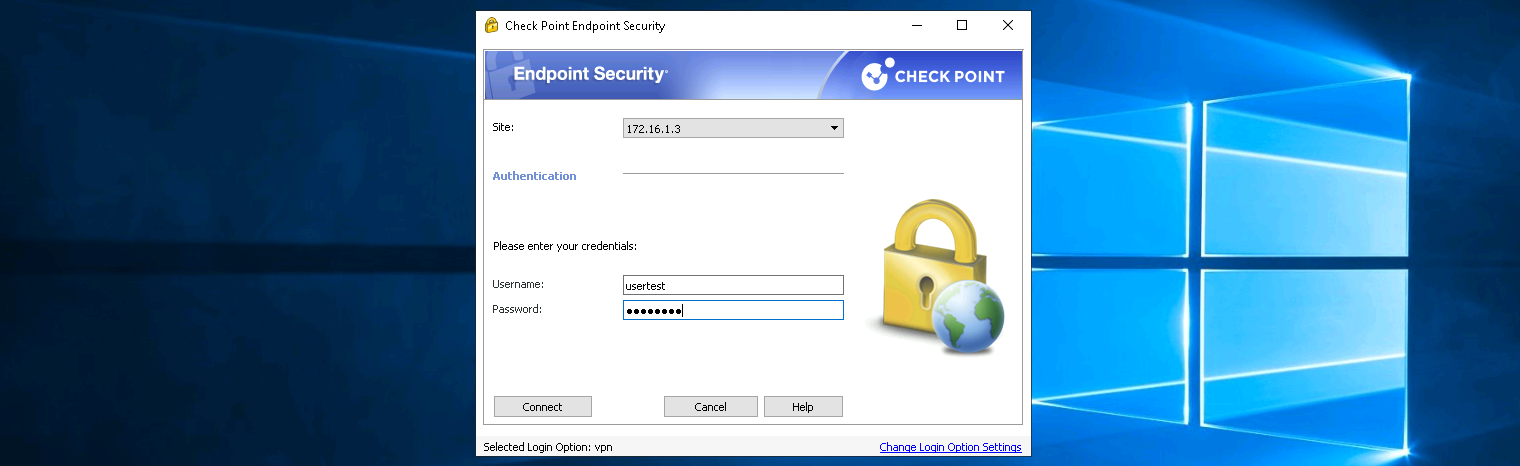Minimize the Endpoint Security window
This screenshot has width=1520, height=466.
916,26
